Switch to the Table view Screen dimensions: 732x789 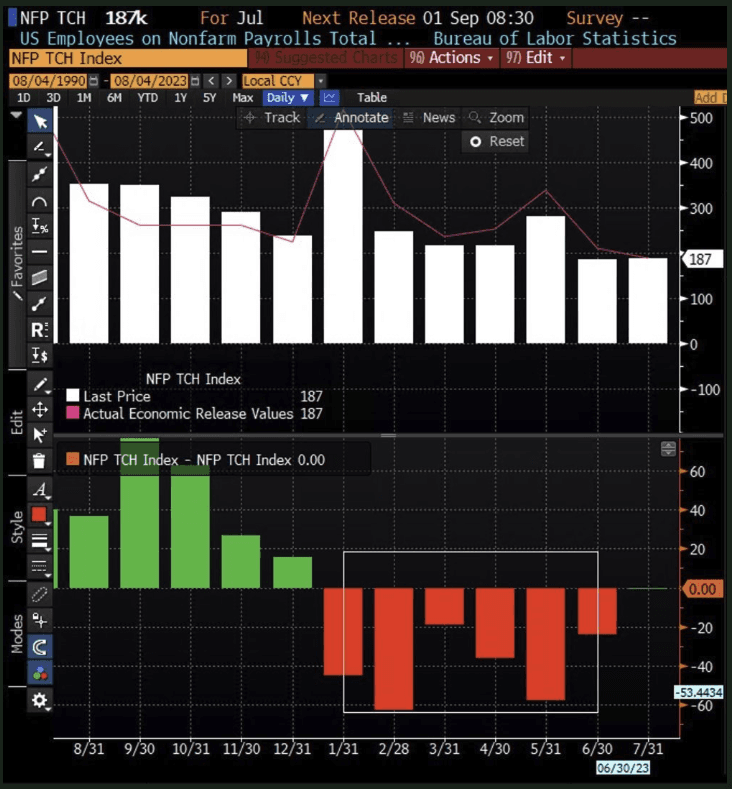tap(372, 98)
